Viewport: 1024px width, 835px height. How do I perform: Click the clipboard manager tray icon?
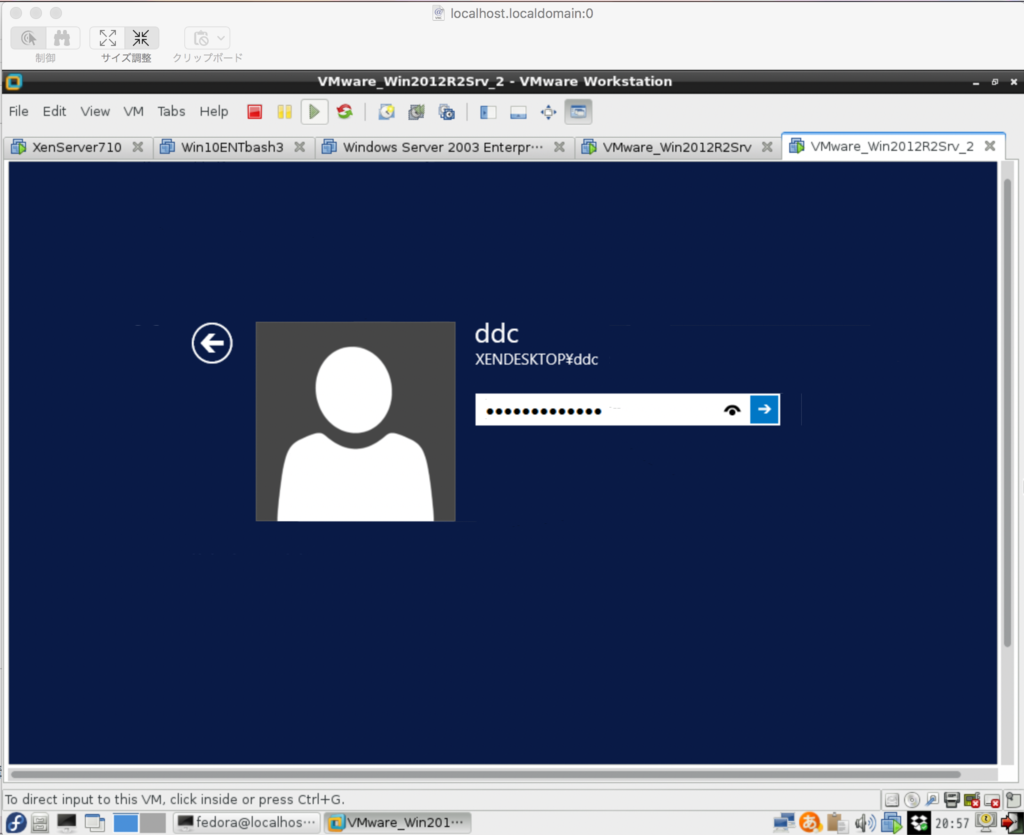(x=837, y=823)
